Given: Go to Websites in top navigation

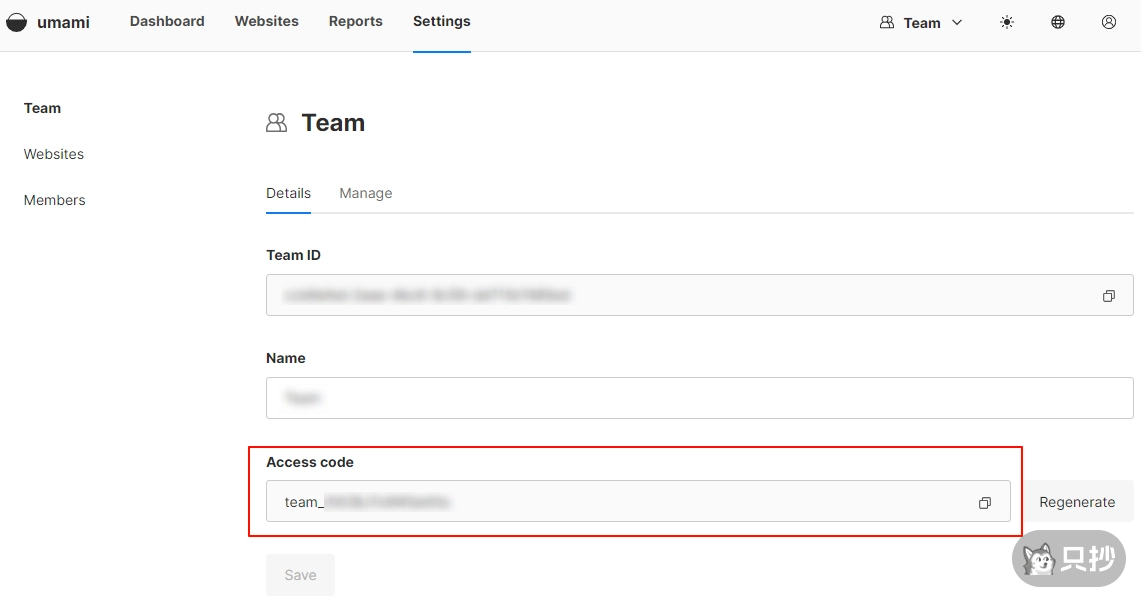Looking at the screenshot, I should point(266,21).
